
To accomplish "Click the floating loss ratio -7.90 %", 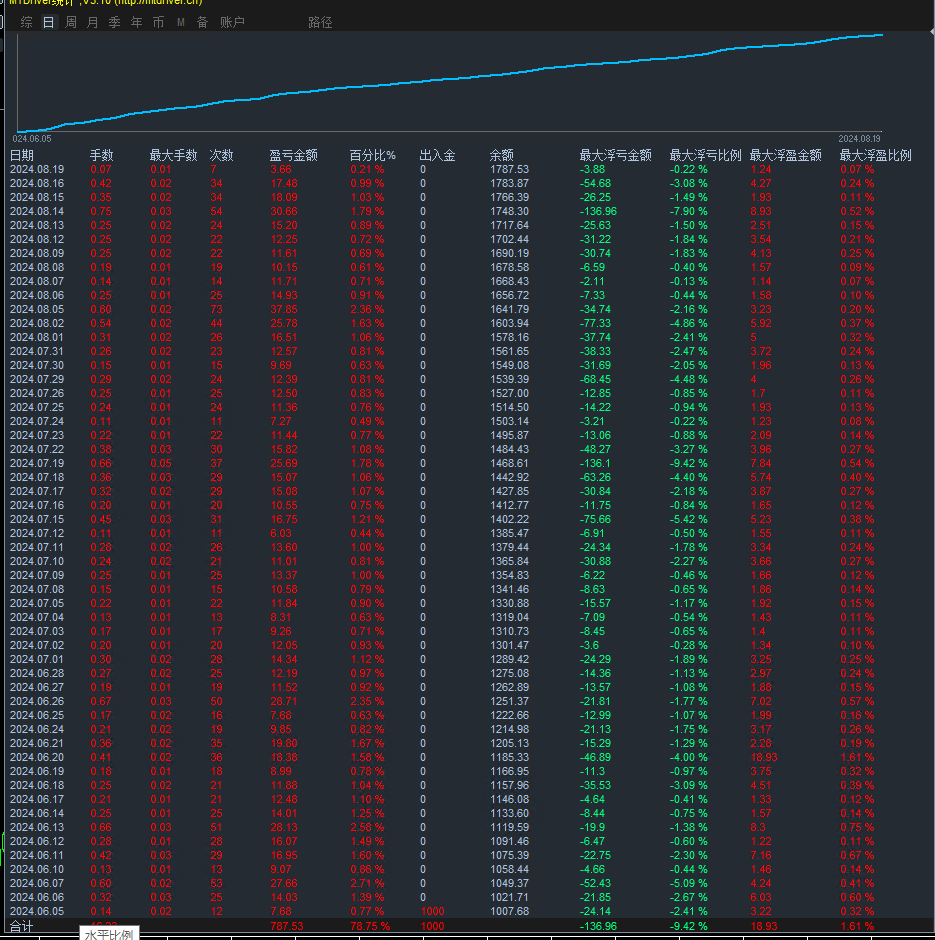I will (x=688, y=211).
